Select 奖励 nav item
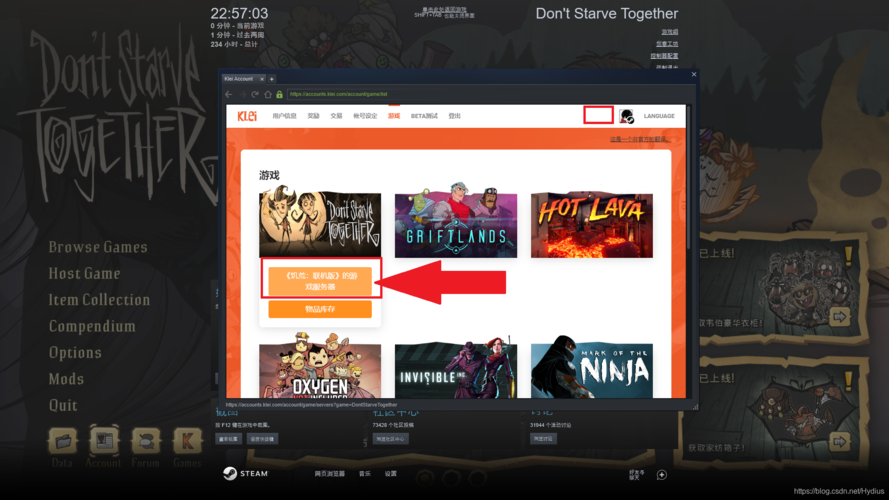889x500 pixels. (314, 116)
